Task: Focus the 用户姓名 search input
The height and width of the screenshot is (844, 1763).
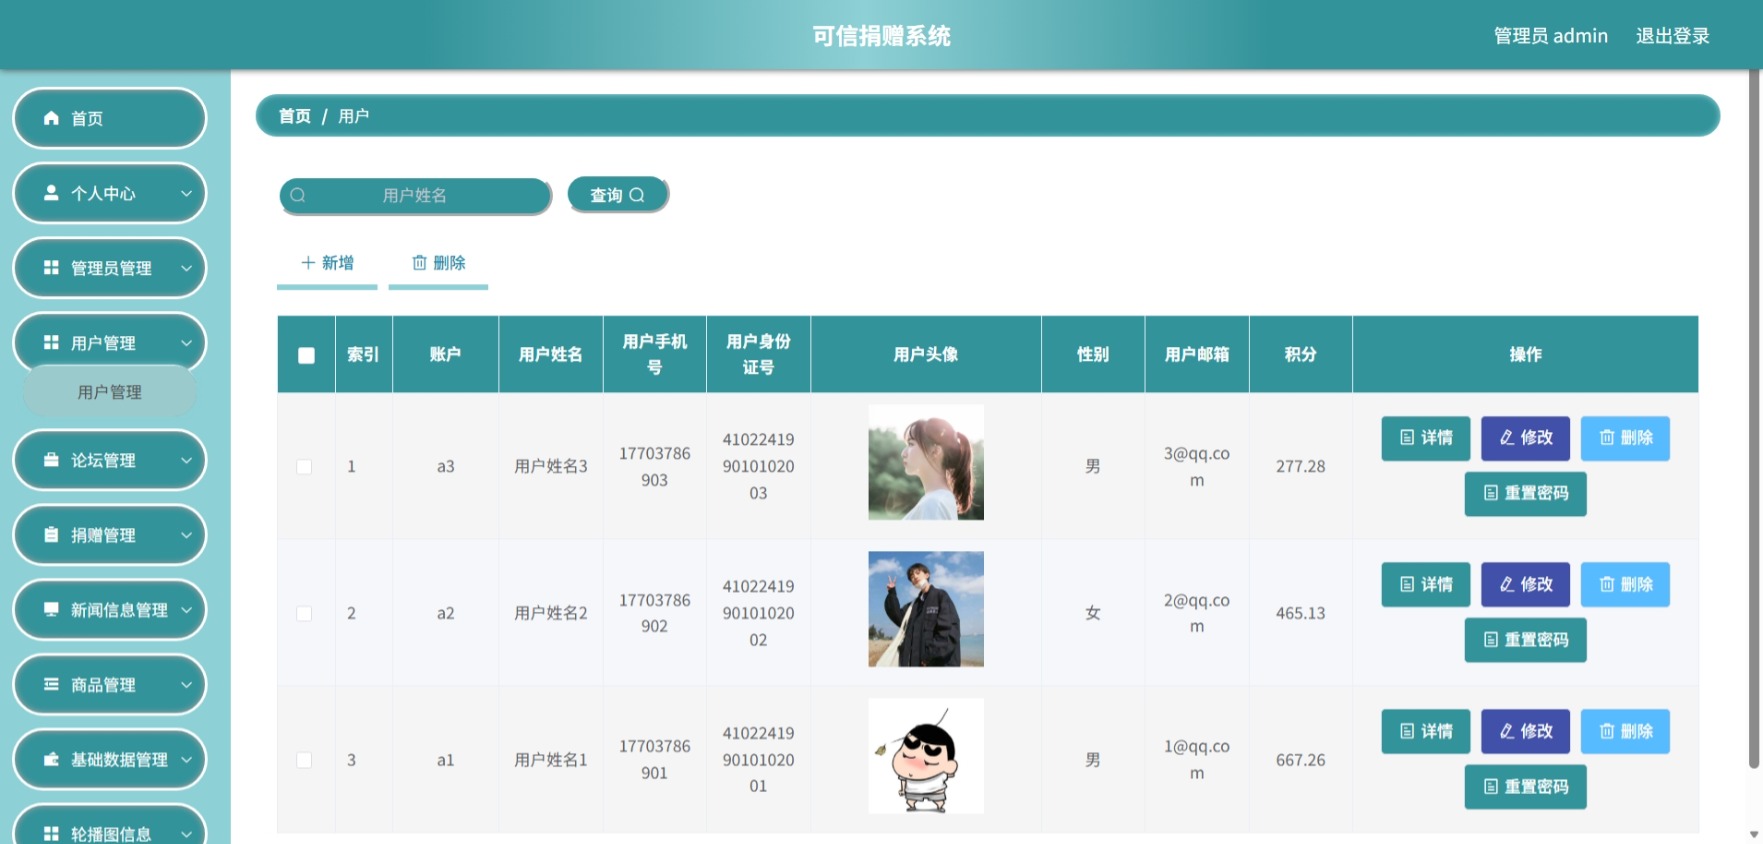Action: tap(415, 196)
